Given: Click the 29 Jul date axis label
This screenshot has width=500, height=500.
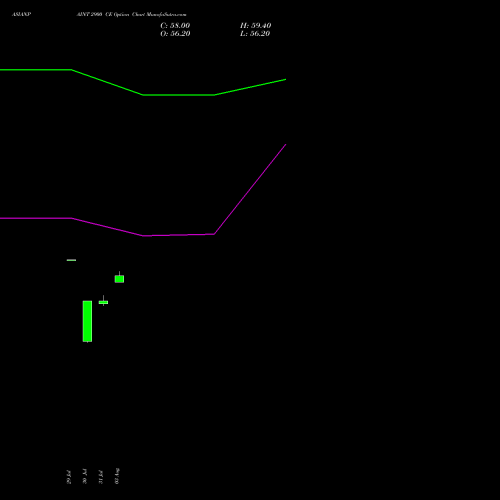Looking at the screenshot, I should pyautogui.click(x=69, y=477).
